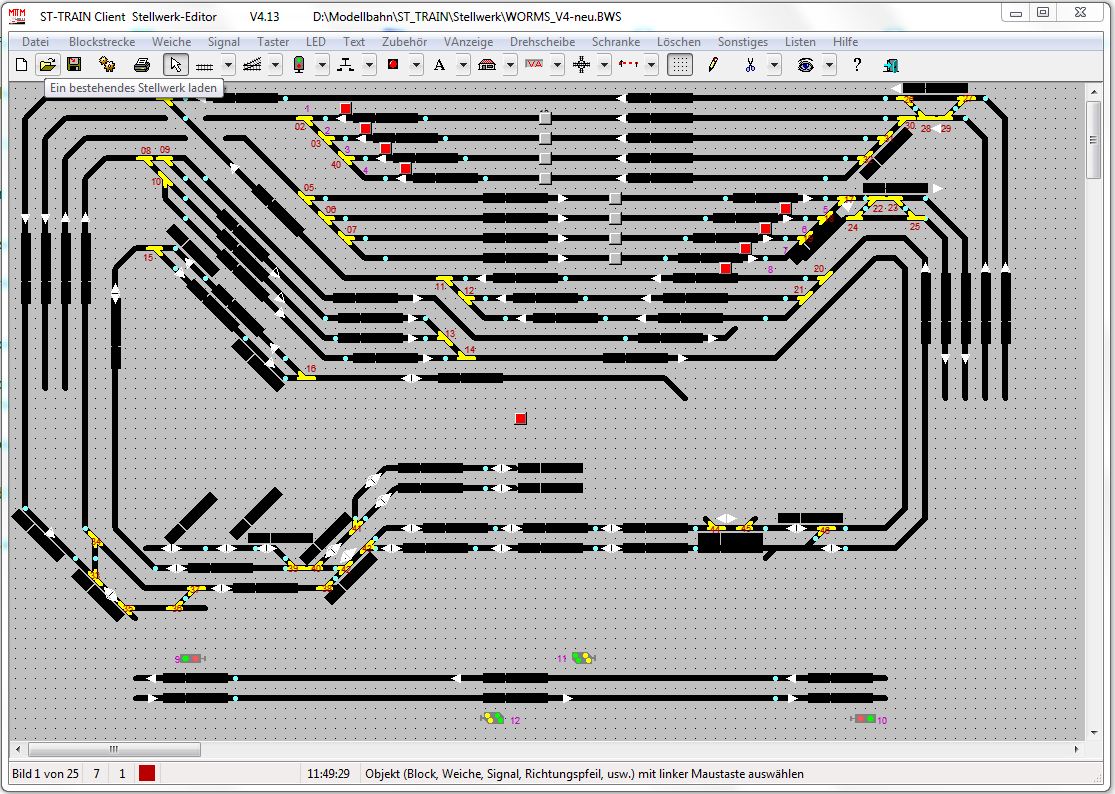The width and height of the screenshot is (1115, 794).
Task: Click the exit door icon in toolbar
Action: point(890,65)
